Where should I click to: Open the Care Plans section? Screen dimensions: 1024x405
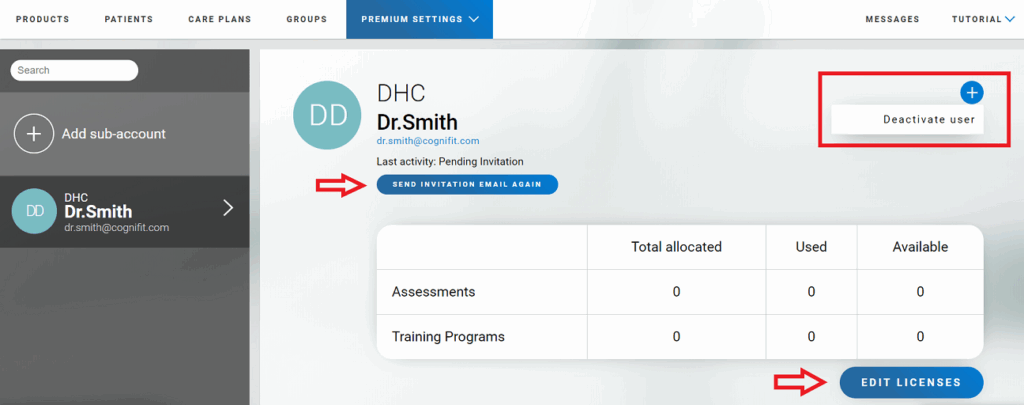[x=219, y=19]
